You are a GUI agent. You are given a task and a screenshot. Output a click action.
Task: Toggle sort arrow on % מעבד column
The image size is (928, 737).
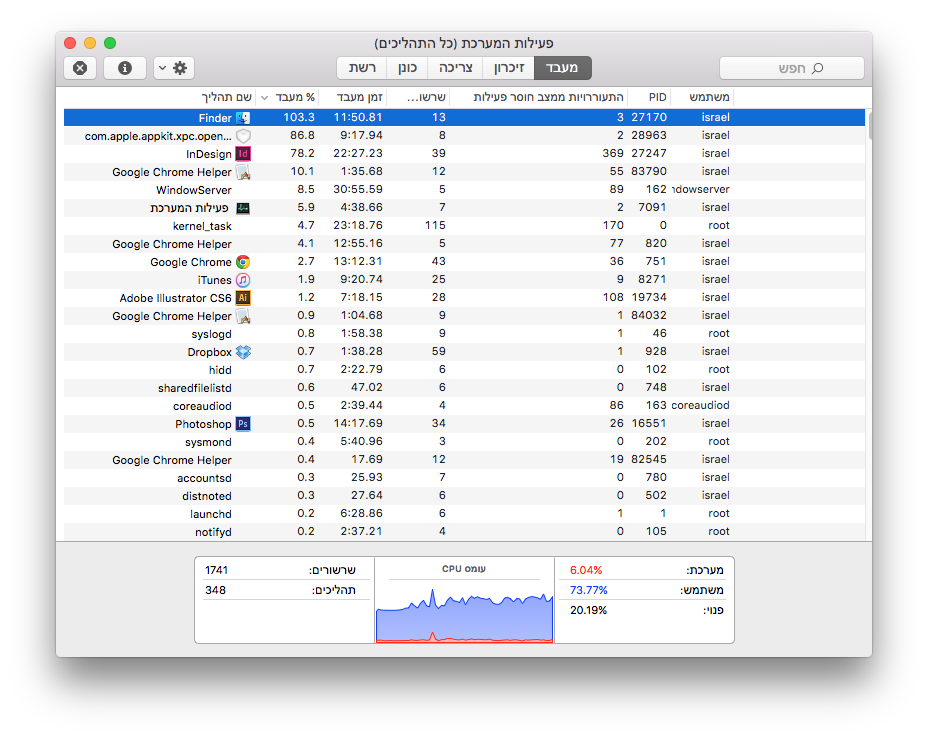pyautogui.click(x=265, y=98)
